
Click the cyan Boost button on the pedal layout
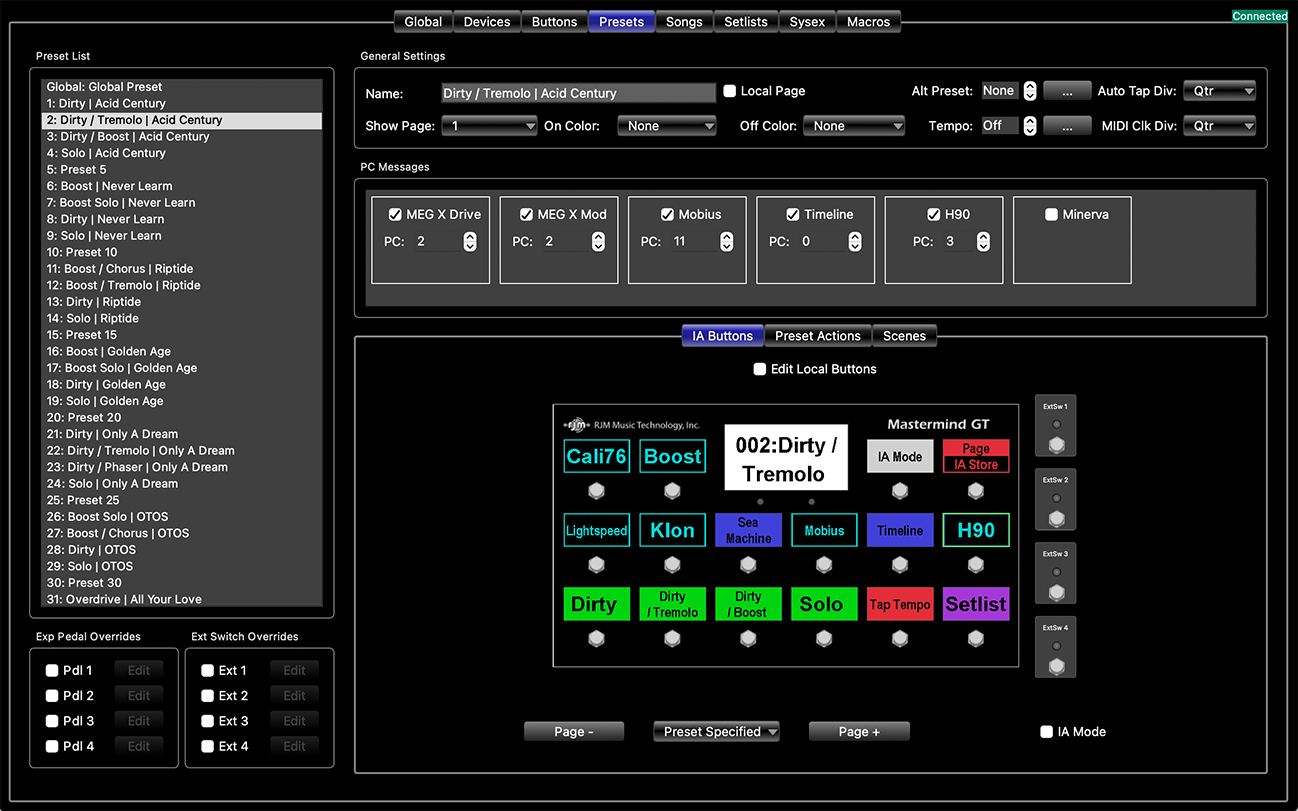(x=672, y=456)
